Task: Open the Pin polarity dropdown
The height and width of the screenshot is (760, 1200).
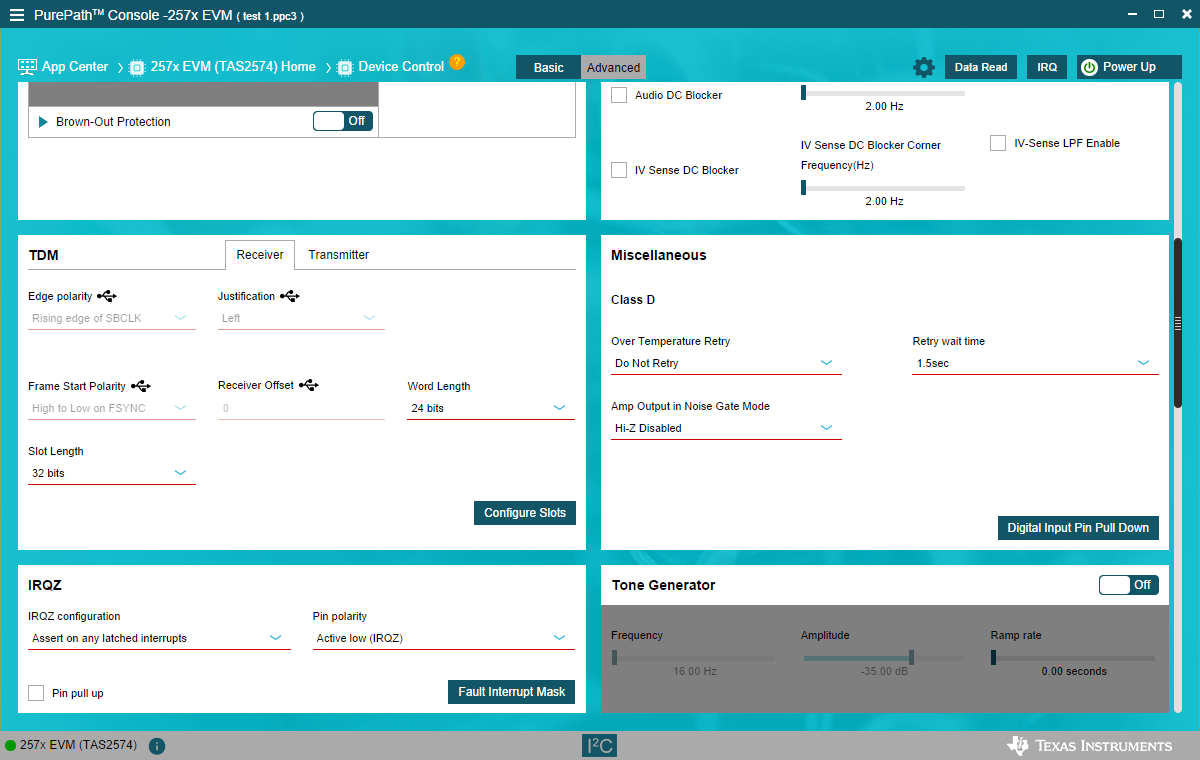Action: (443, 638)
